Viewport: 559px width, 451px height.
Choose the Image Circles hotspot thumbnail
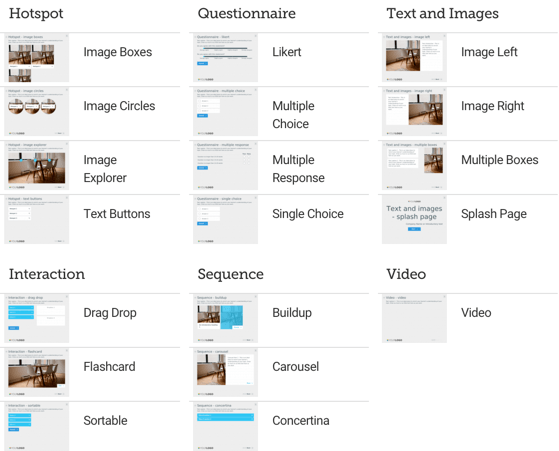37,112
